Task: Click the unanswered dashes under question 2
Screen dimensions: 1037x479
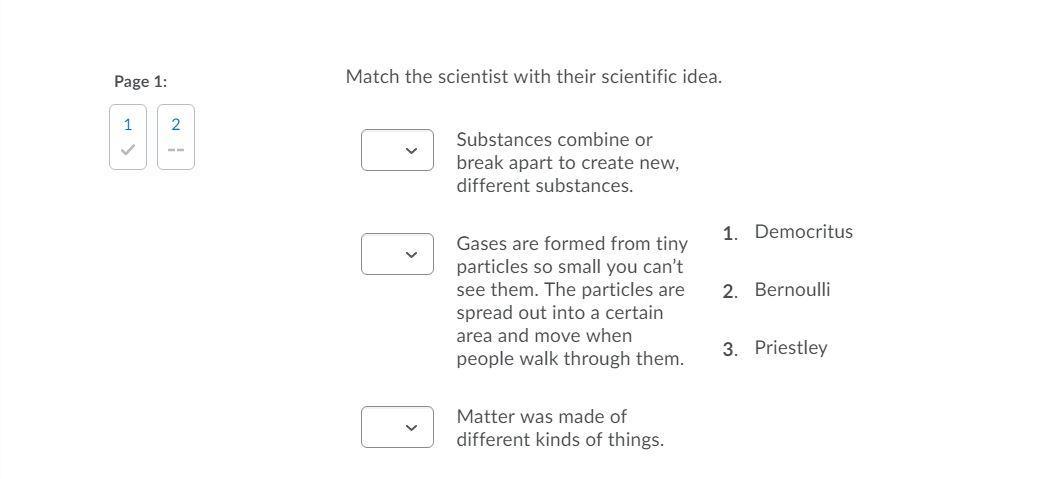Action: 176,150
